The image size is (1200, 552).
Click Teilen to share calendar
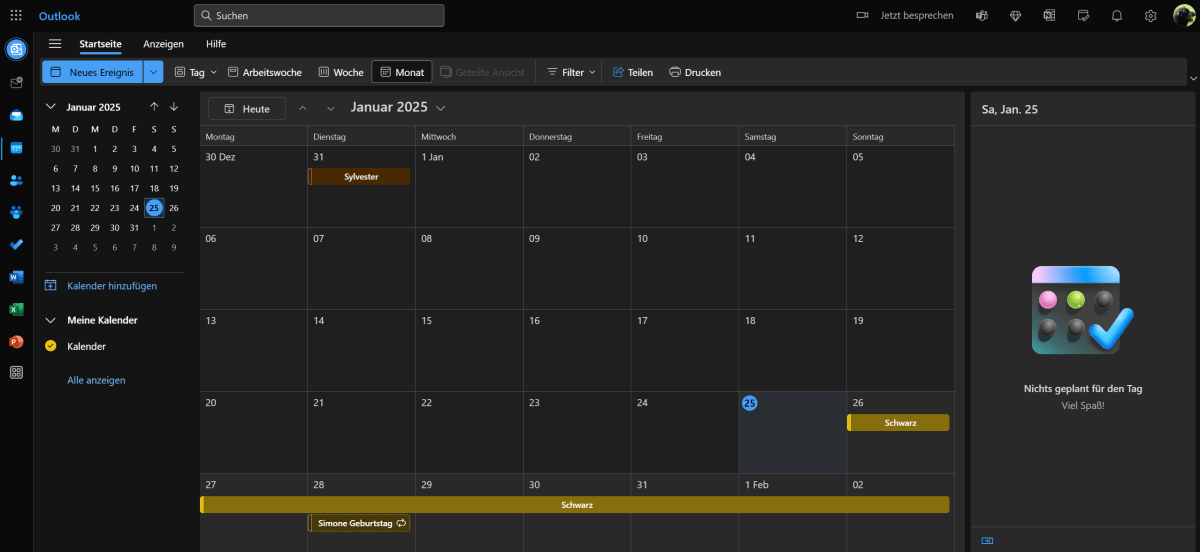click(632, 72)
